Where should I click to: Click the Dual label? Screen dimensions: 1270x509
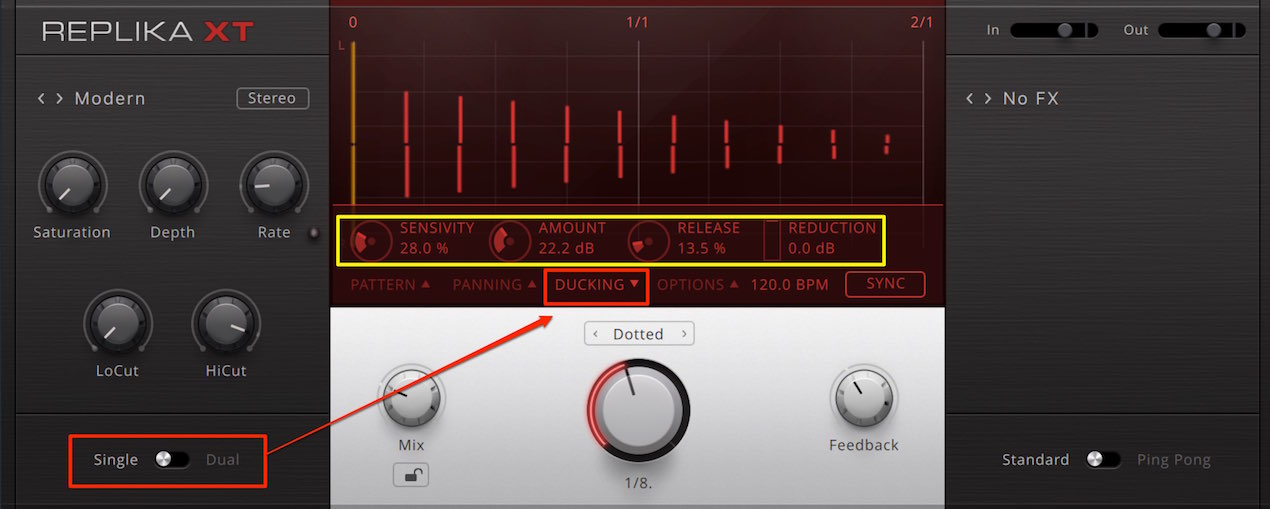click(223, 460)
